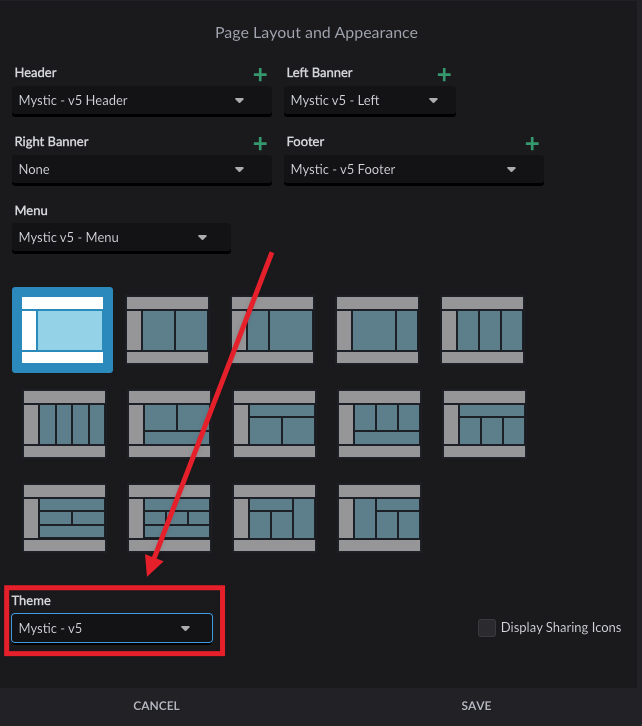Screen dimensions: 642x726
Task: Select the highlighted single-column layout thumbnail
Action: click(62, 330)
